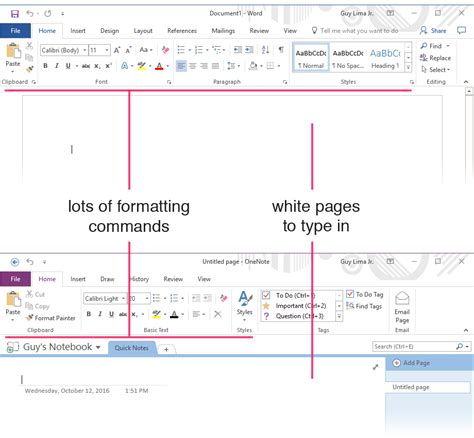Select No Spacing style in Word

click(348, 57)
